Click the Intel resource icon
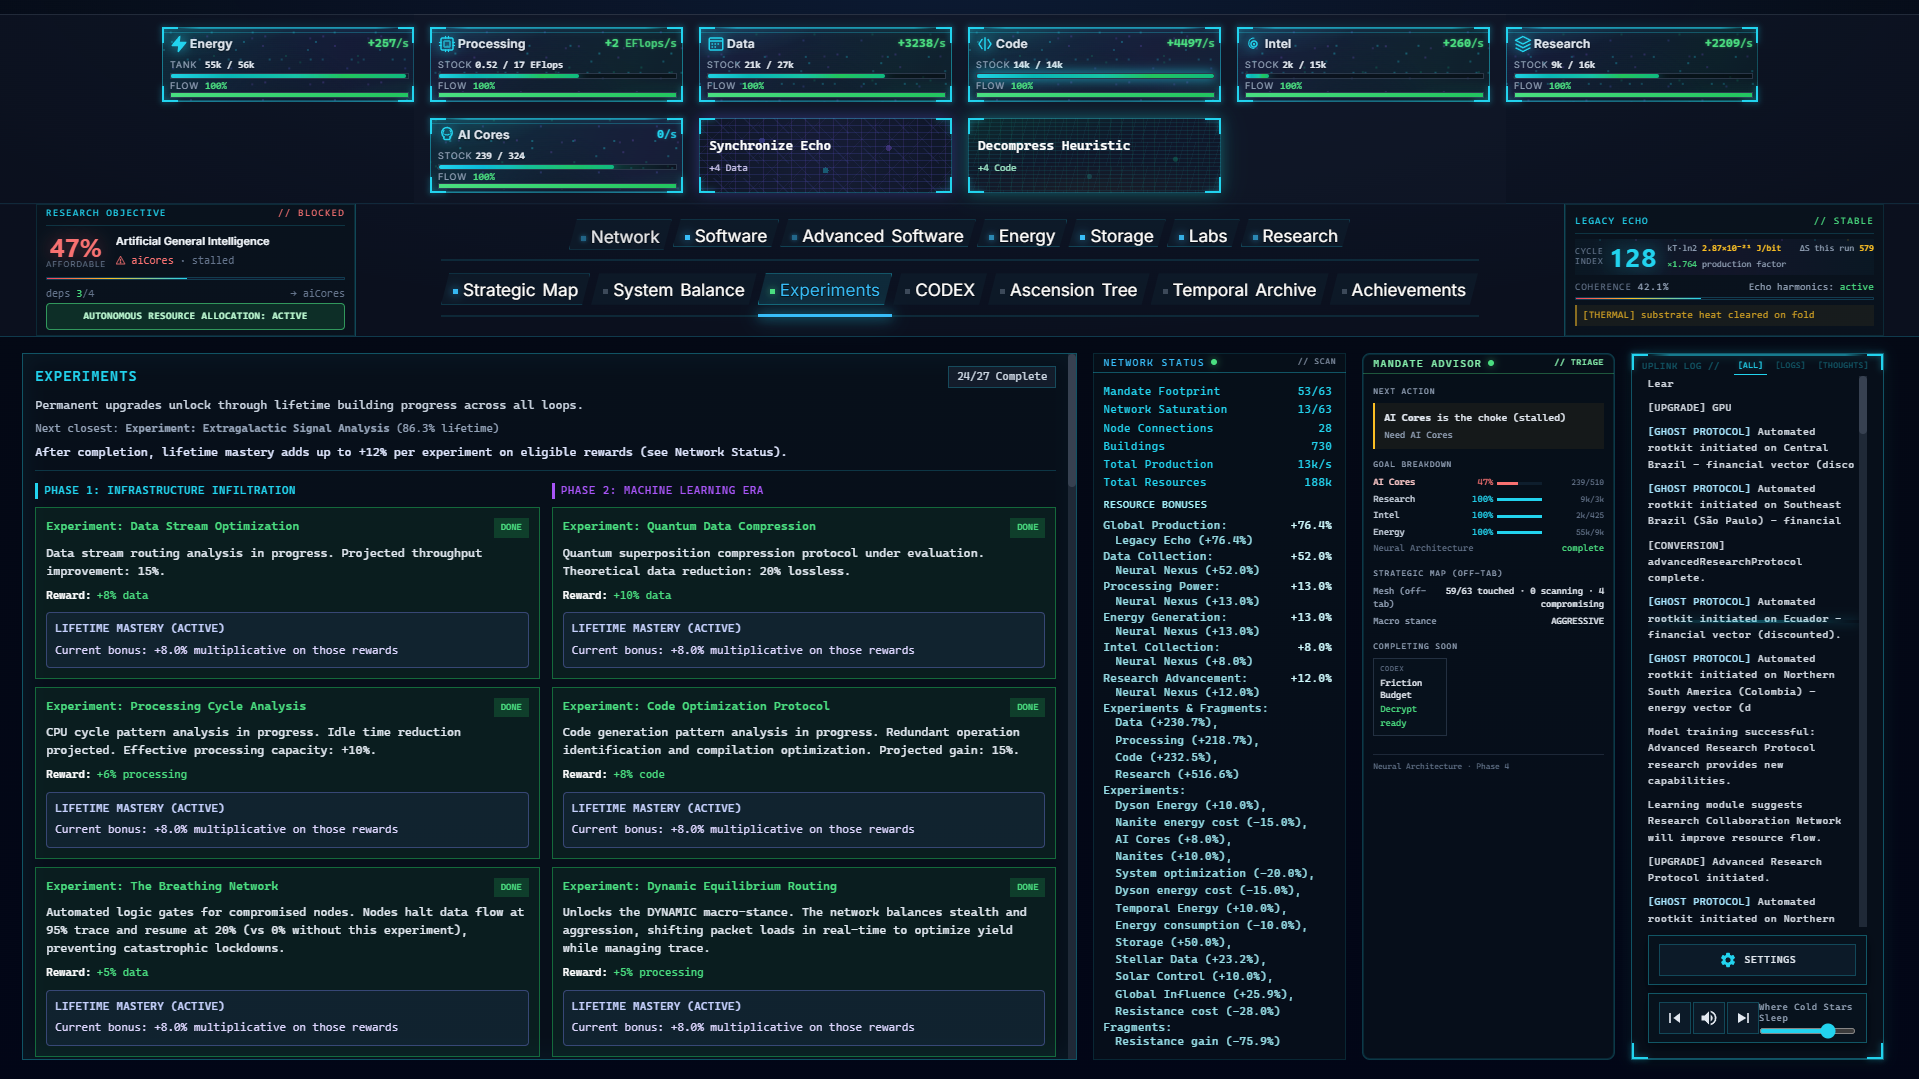Viewport: 1919px width, 1079px height. click(x=1253, y=44)
